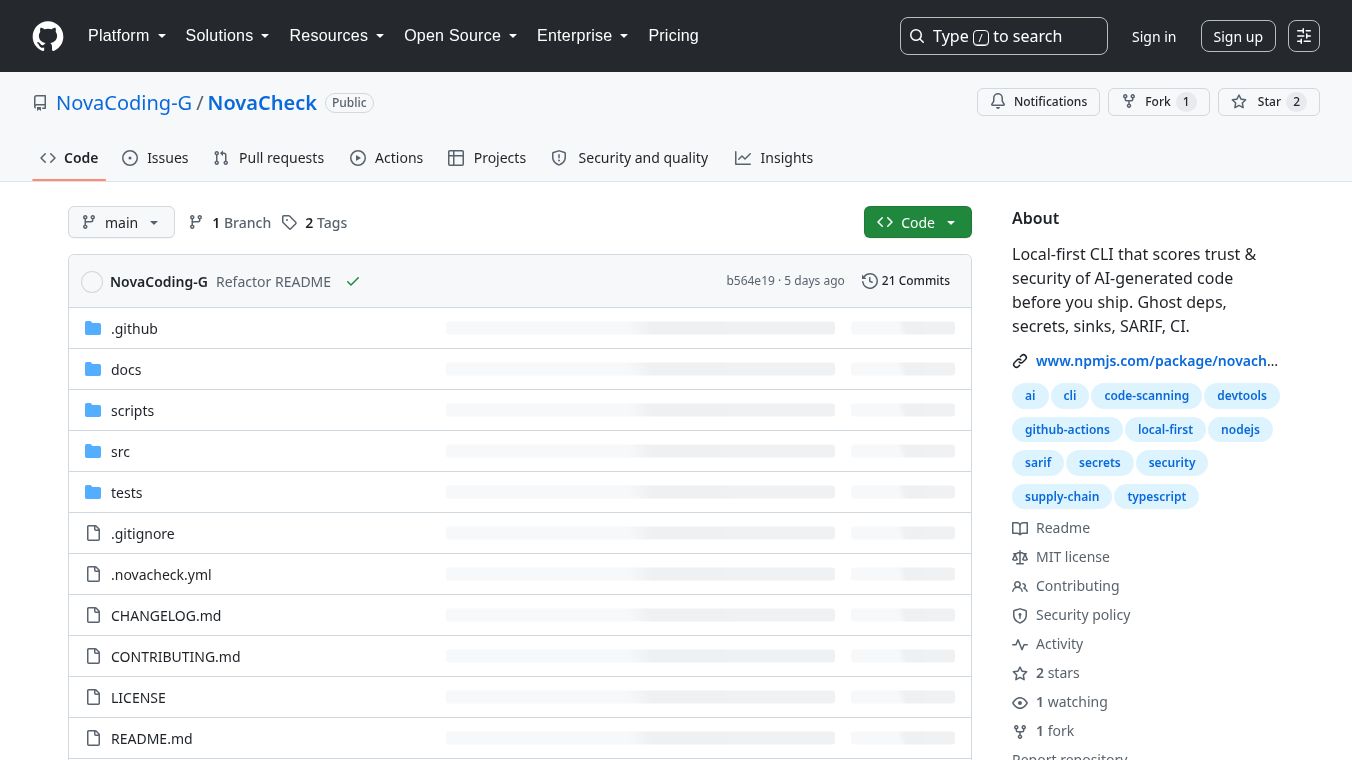Image resolution: width=1352 pixels, height=760 pixels.
Task: Expand the Platform menu
Action: click(x=127, y=36)
